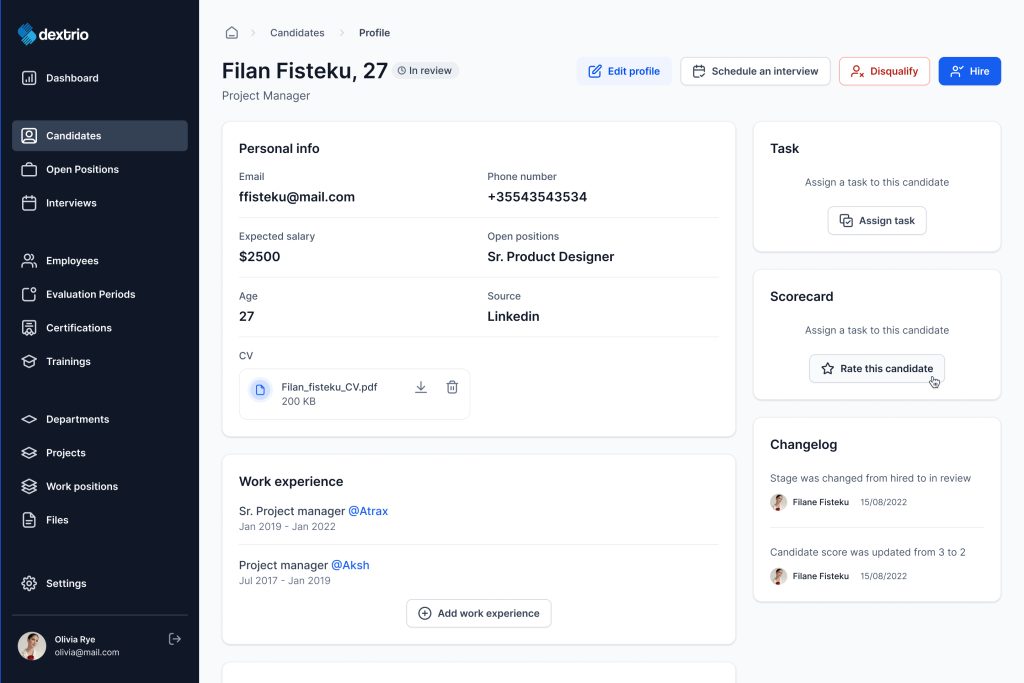1024x683 pixels.
Task: Open Settings from the sidebar
Action: (x=66, y=583)
